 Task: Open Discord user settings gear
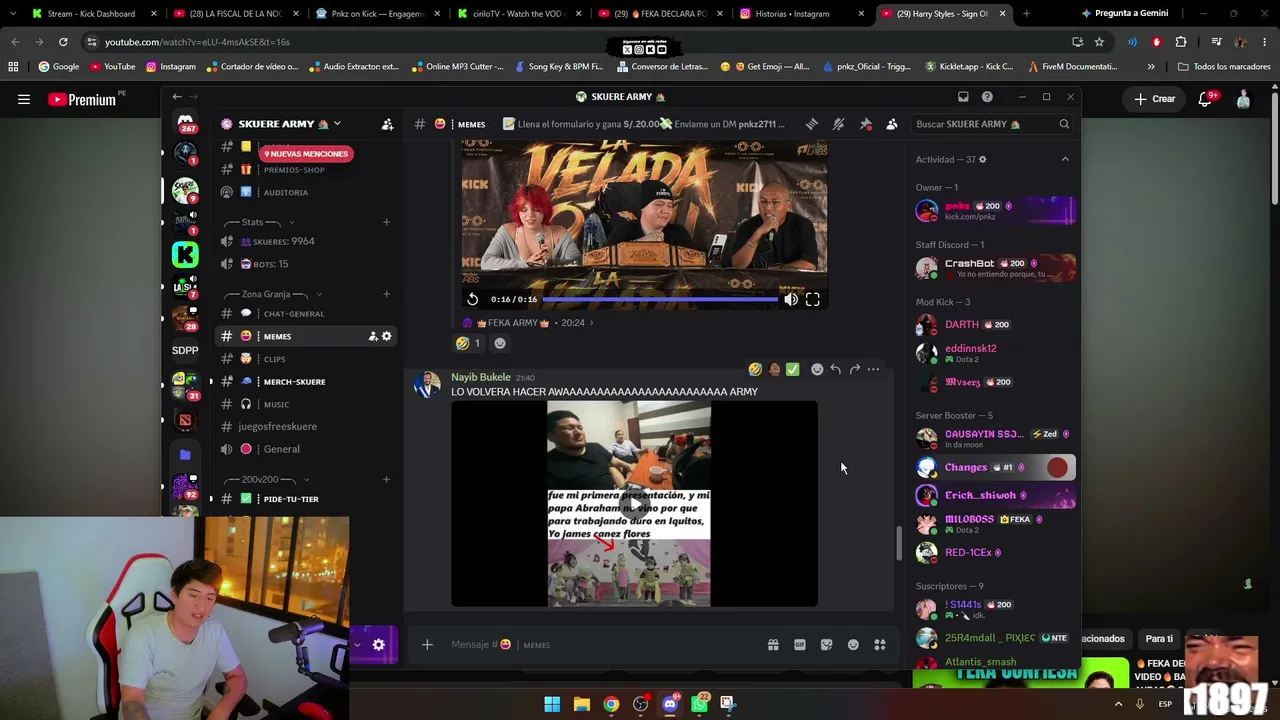pos(379,645)
